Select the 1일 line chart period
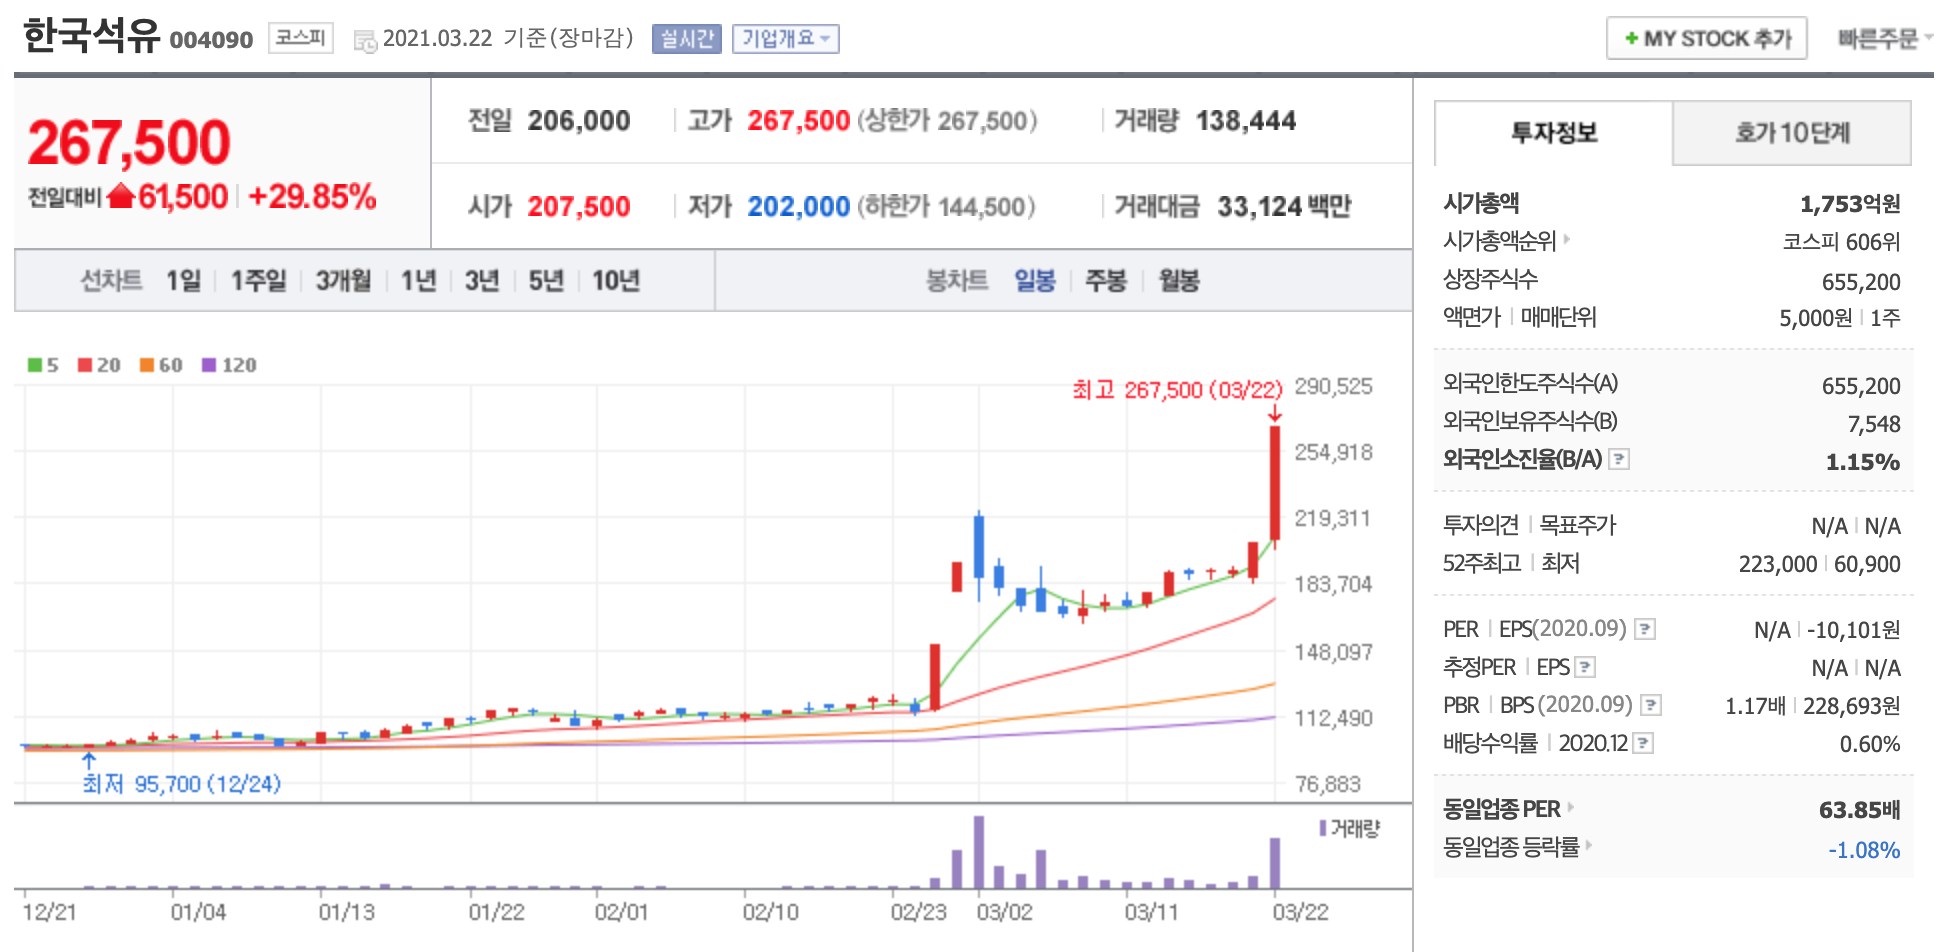The image size is (1950, 952). (183, 281)
